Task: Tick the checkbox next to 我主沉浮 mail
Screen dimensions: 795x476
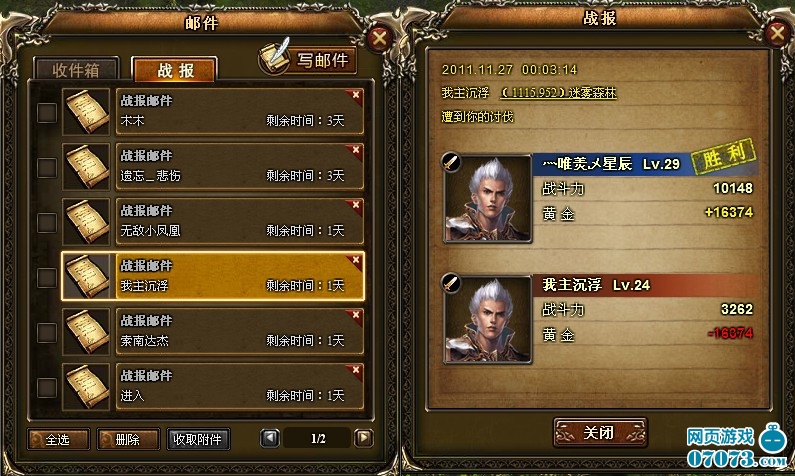Action: click(47, 278)
